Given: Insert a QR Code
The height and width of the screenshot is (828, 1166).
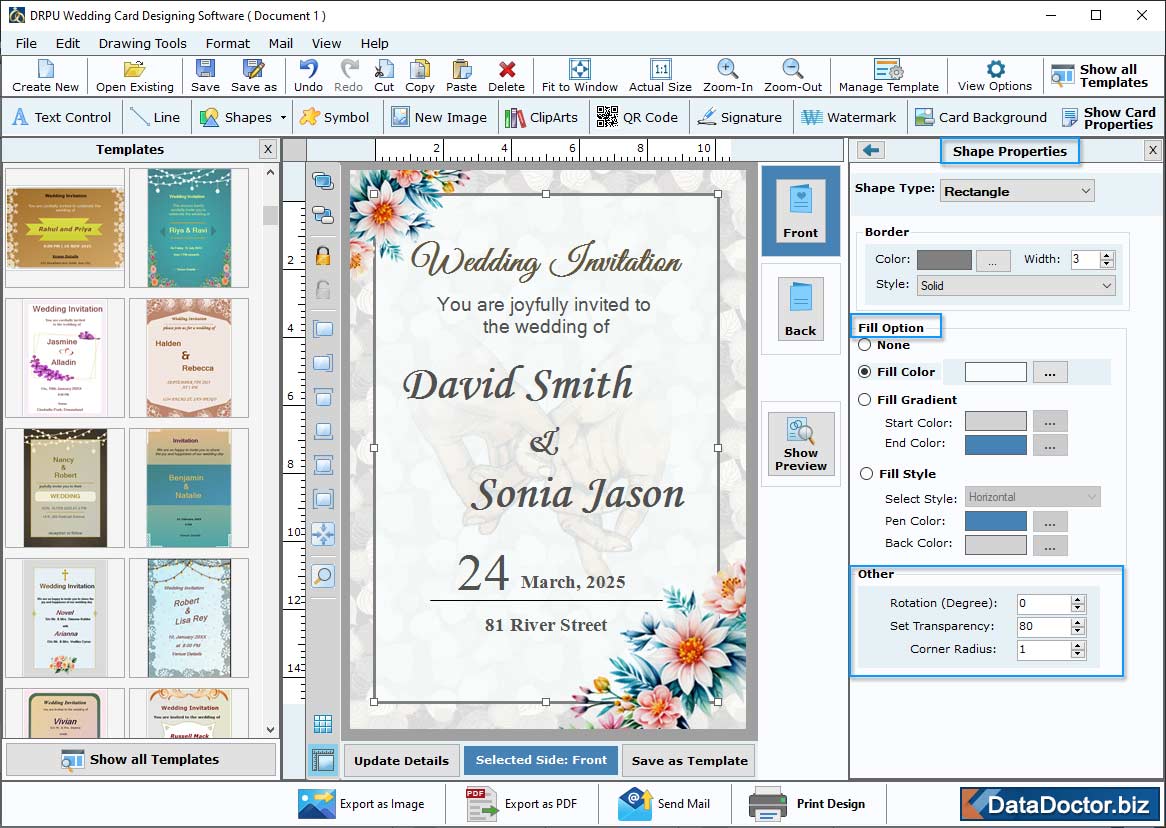Looking at the screenshot, I should [x=637, y=117].
